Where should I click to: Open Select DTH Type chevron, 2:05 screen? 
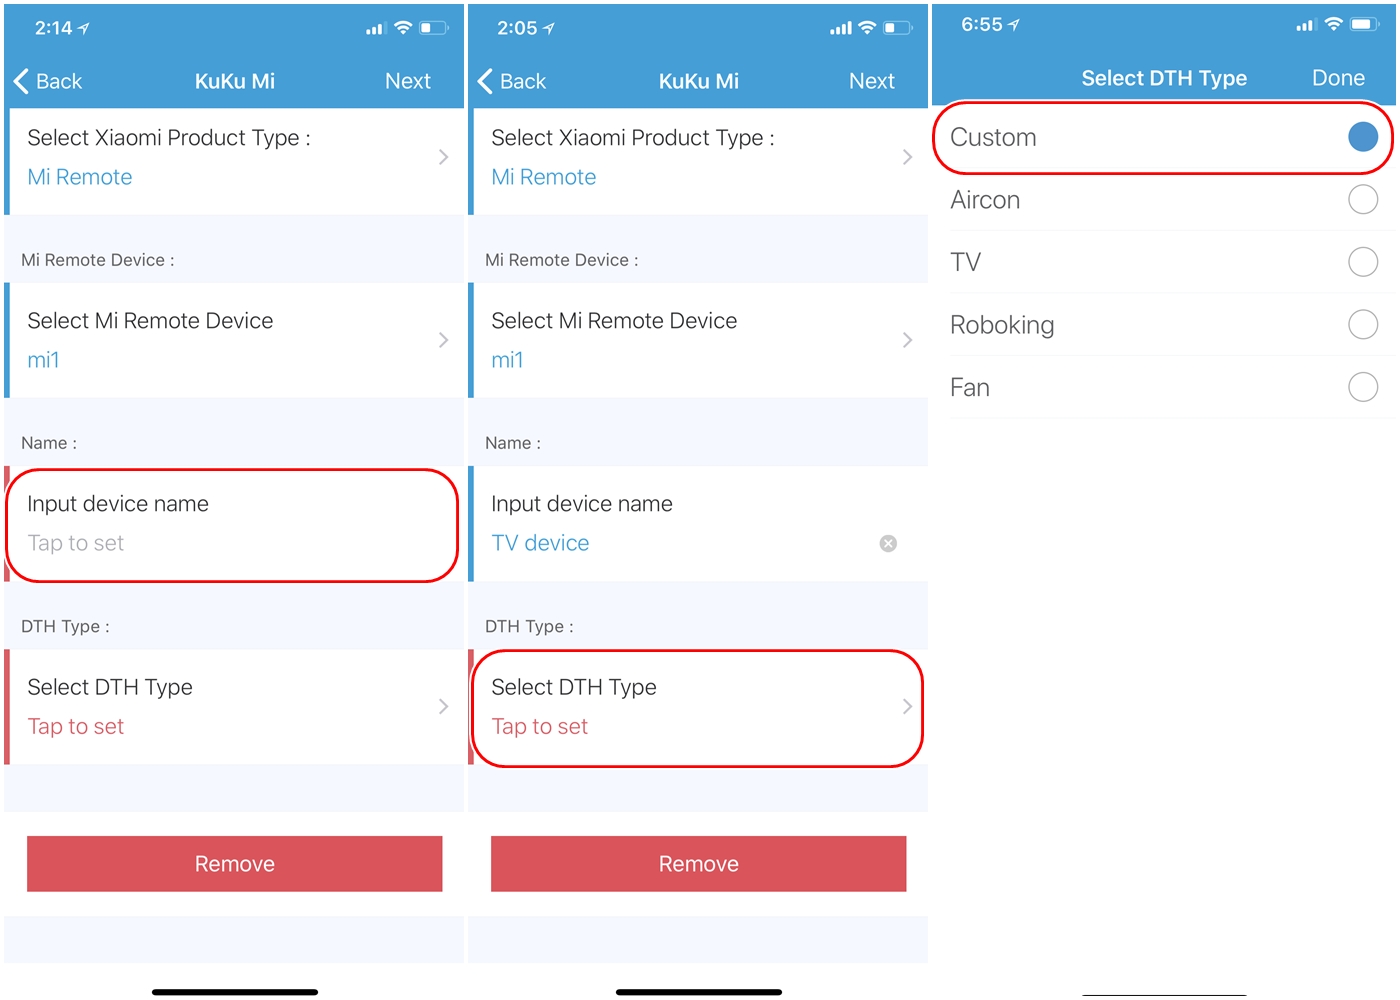[907, 706]
